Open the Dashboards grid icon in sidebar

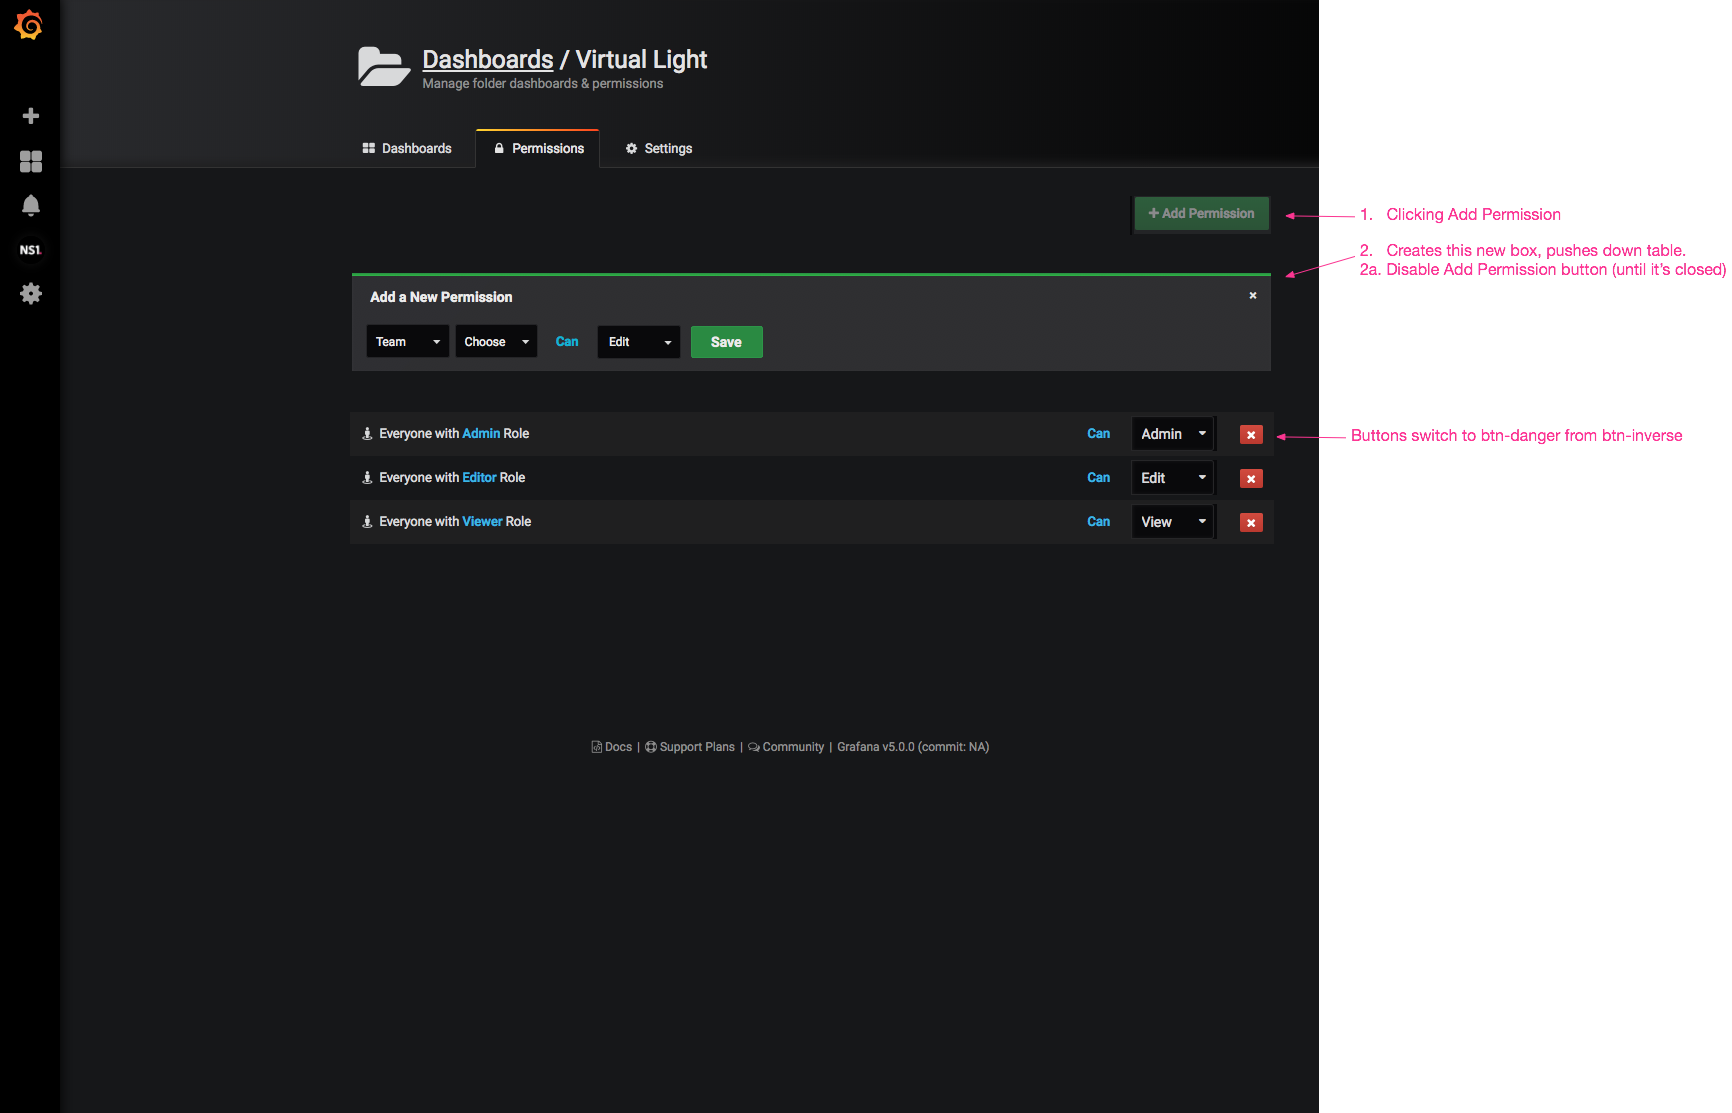tap(30, 160)
